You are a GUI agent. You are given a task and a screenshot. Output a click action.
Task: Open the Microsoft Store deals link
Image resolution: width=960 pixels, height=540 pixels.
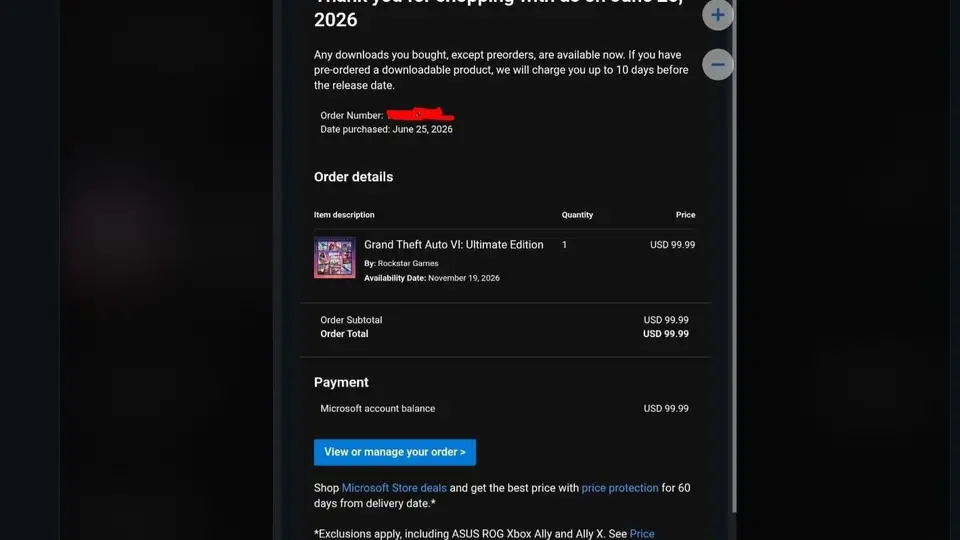394,488
